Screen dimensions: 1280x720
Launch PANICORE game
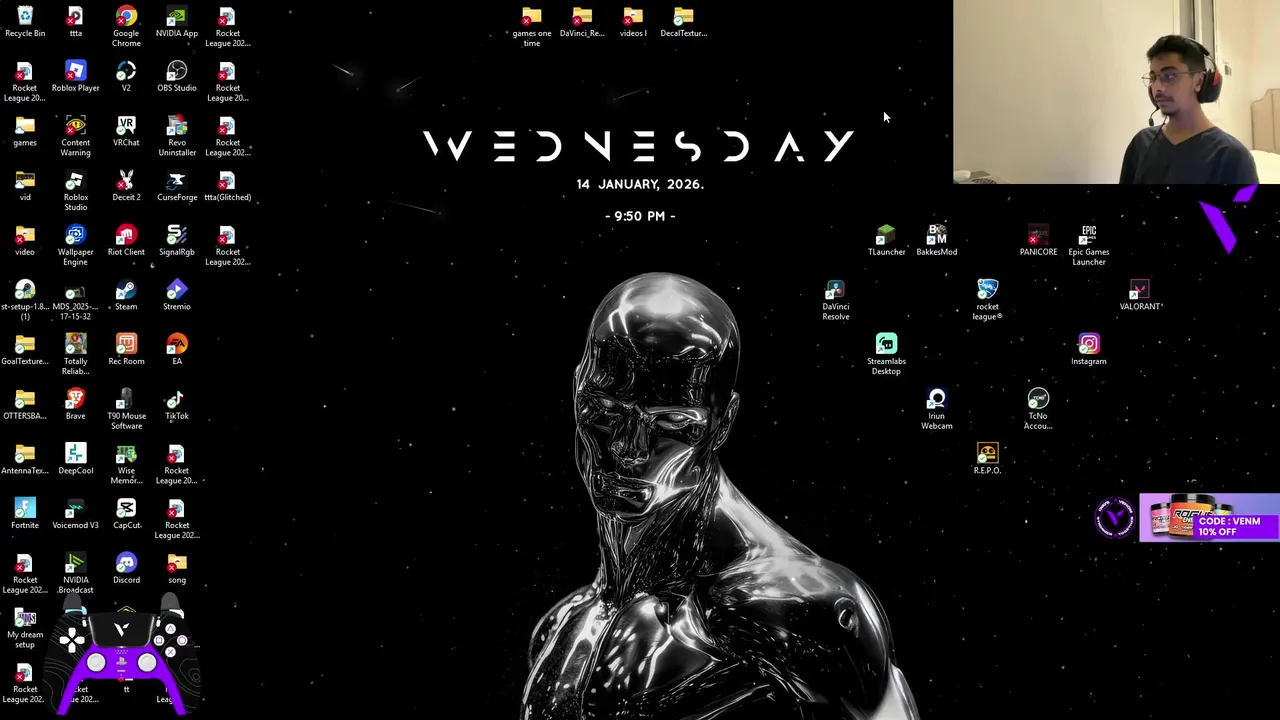click(1038, 241)
